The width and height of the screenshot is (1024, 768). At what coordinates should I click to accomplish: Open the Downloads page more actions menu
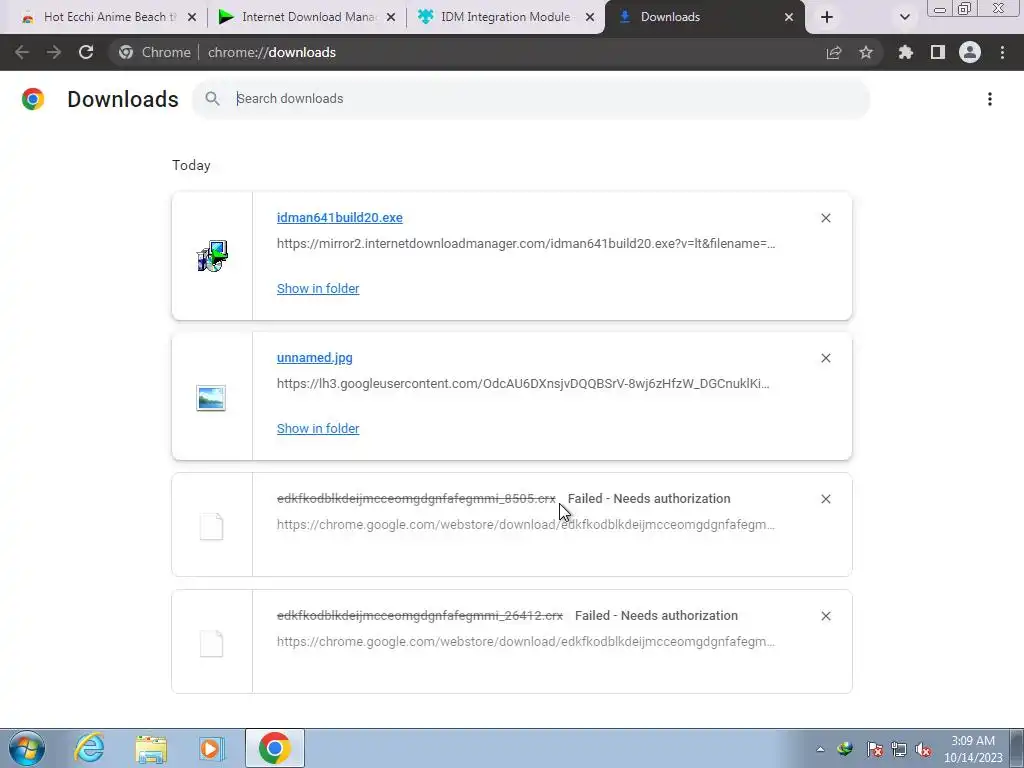[990, 99]
